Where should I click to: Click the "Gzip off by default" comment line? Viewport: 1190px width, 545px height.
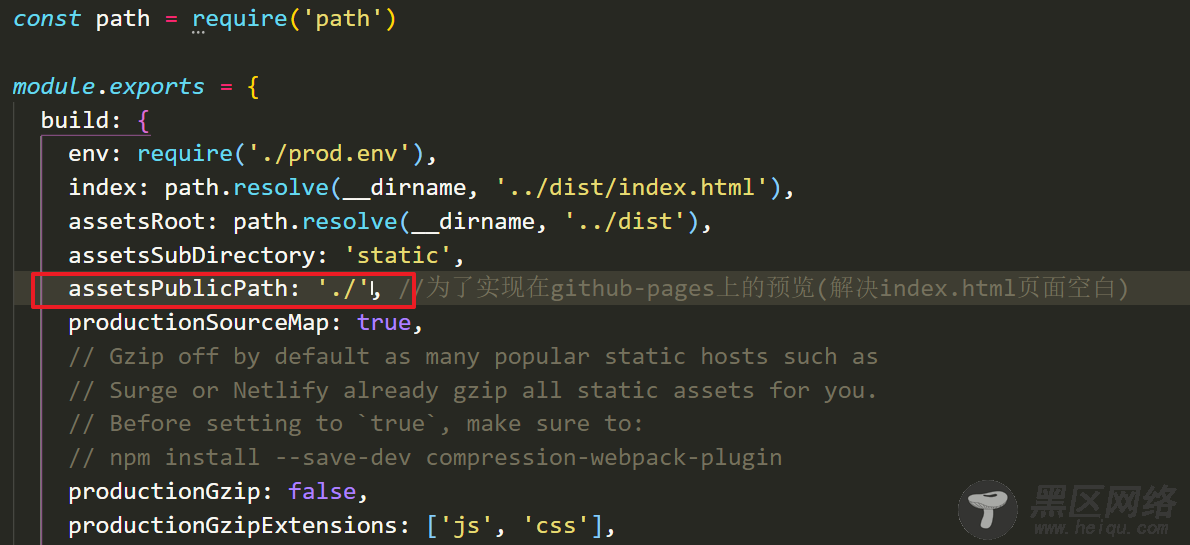473,356
